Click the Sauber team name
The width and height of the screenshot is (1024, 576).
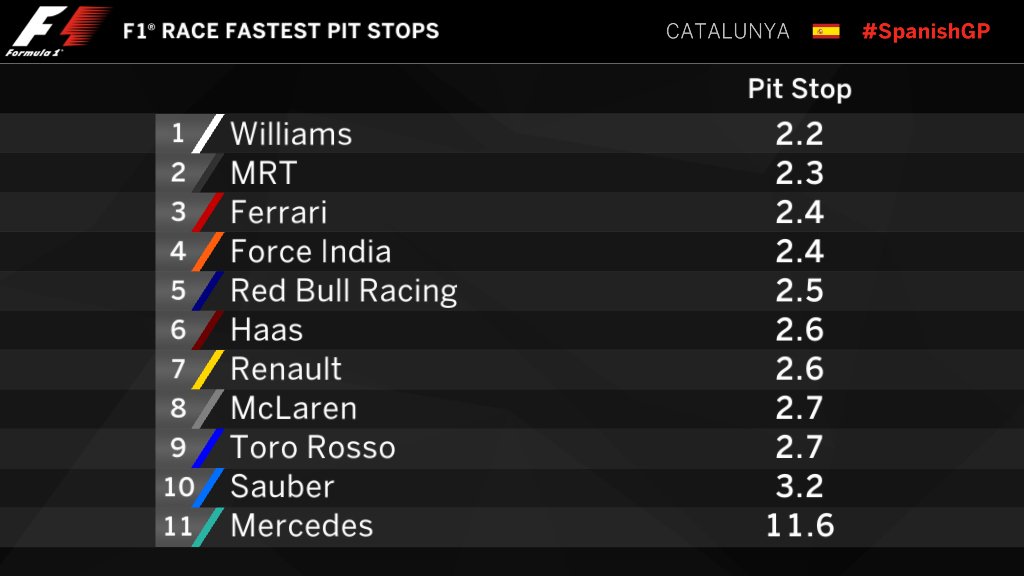(x=282, y=487)
